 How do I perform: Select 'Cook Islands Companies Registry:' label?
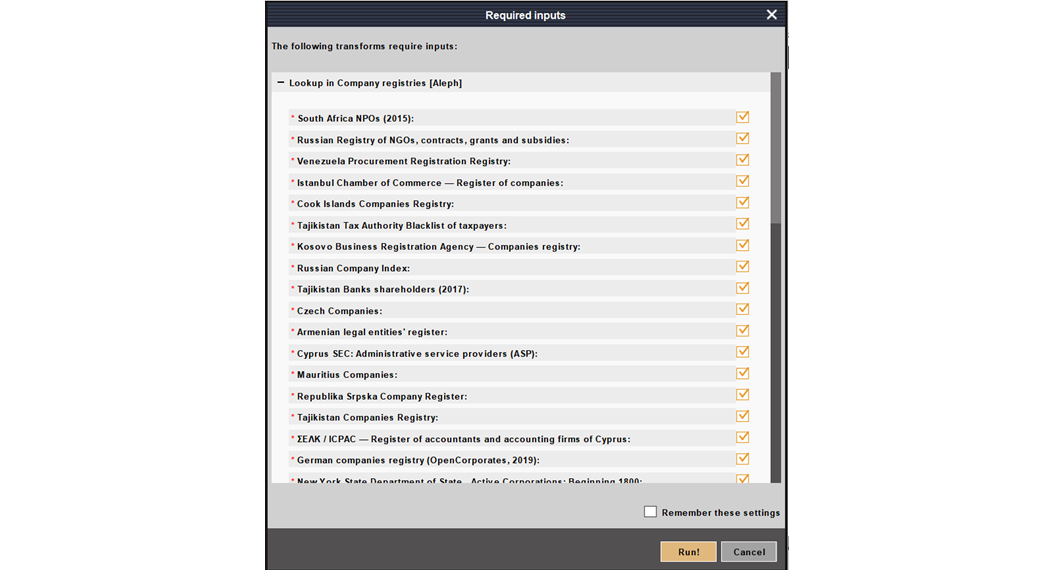[x=375, y=204]
